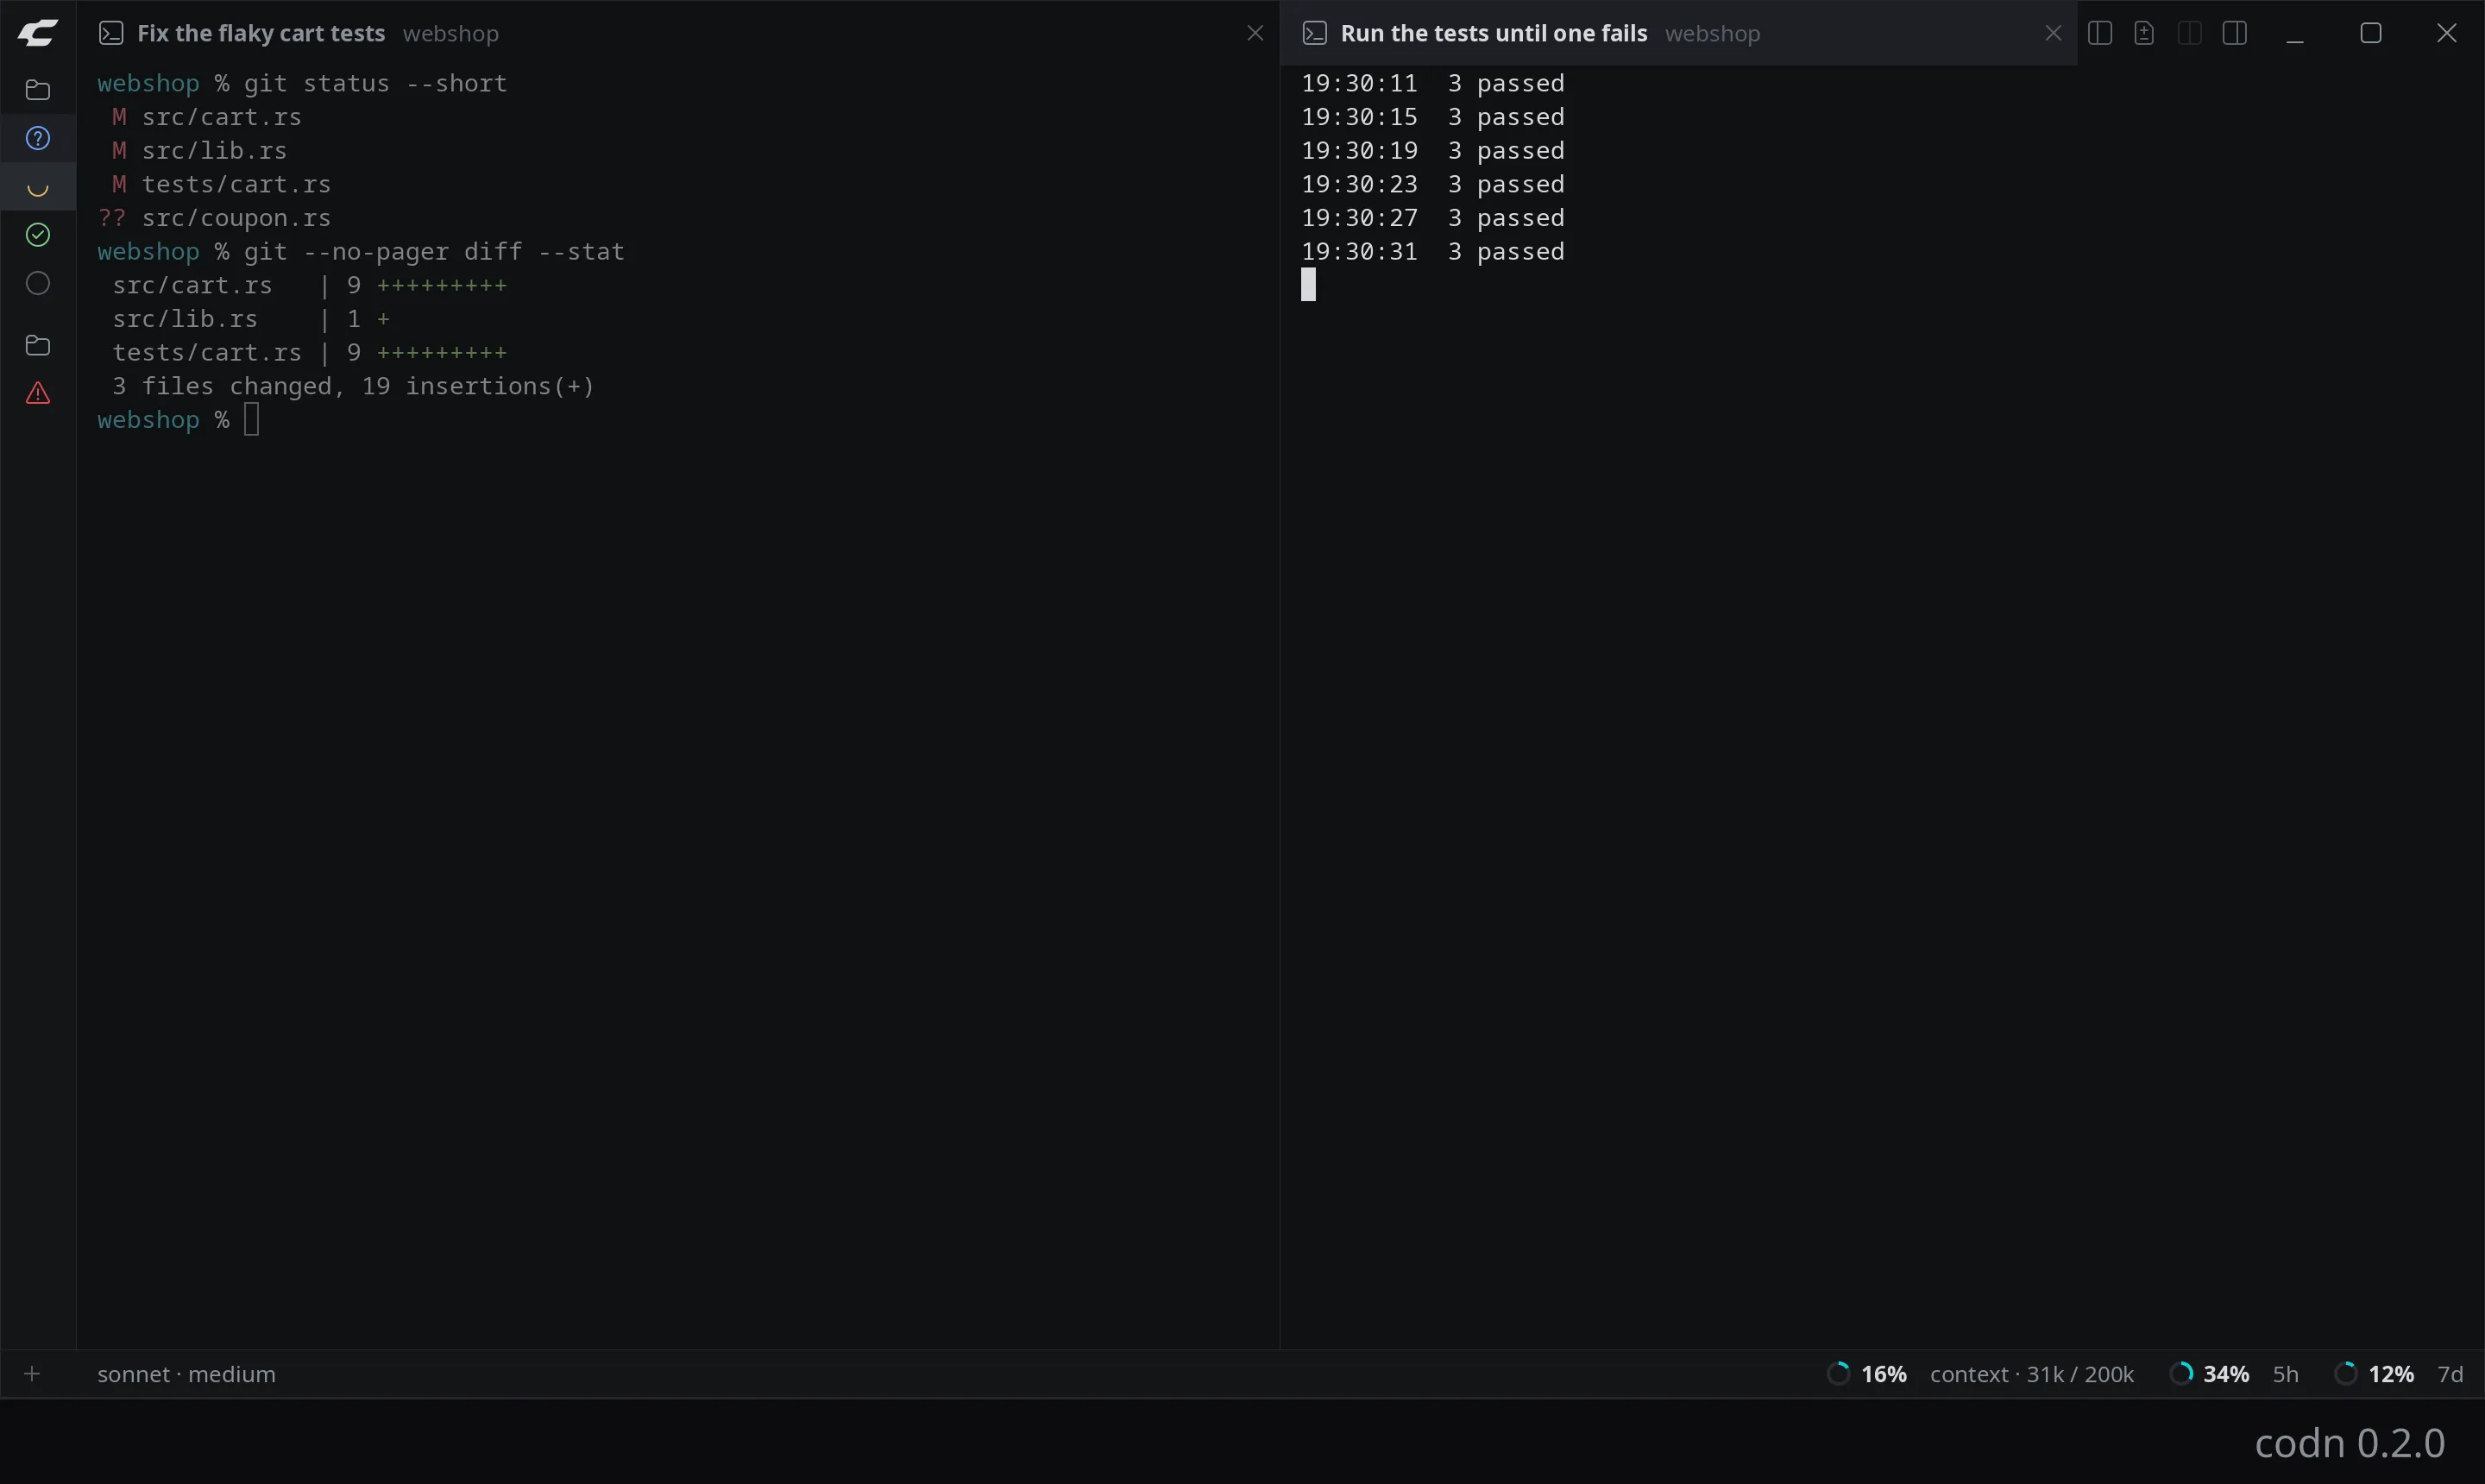Screen dimensions: 2485x1484
Task: Select the blue question mark session icon
Action: (37, 138)
